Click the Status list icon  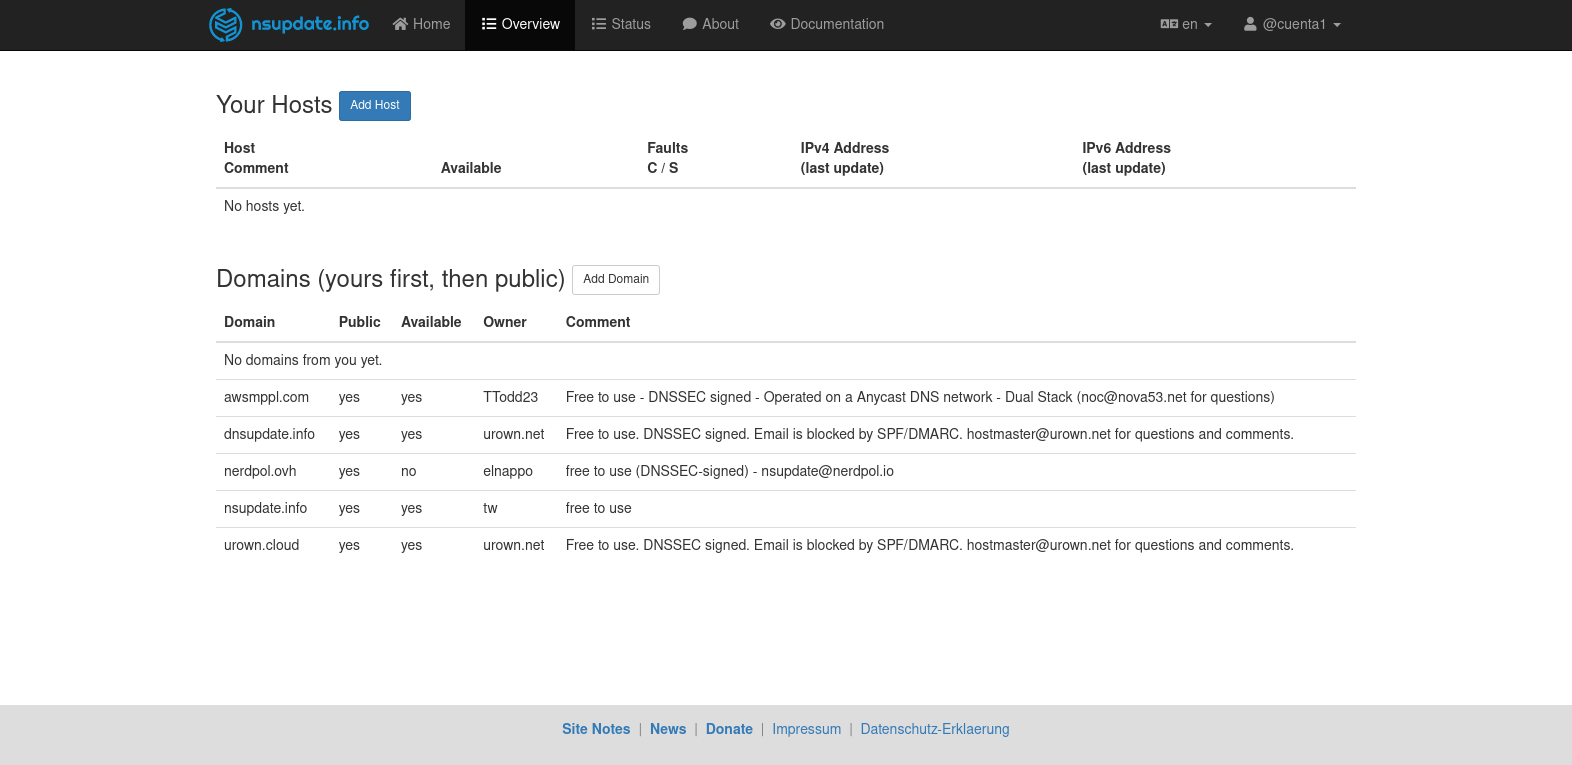click(x=599, y=24)
